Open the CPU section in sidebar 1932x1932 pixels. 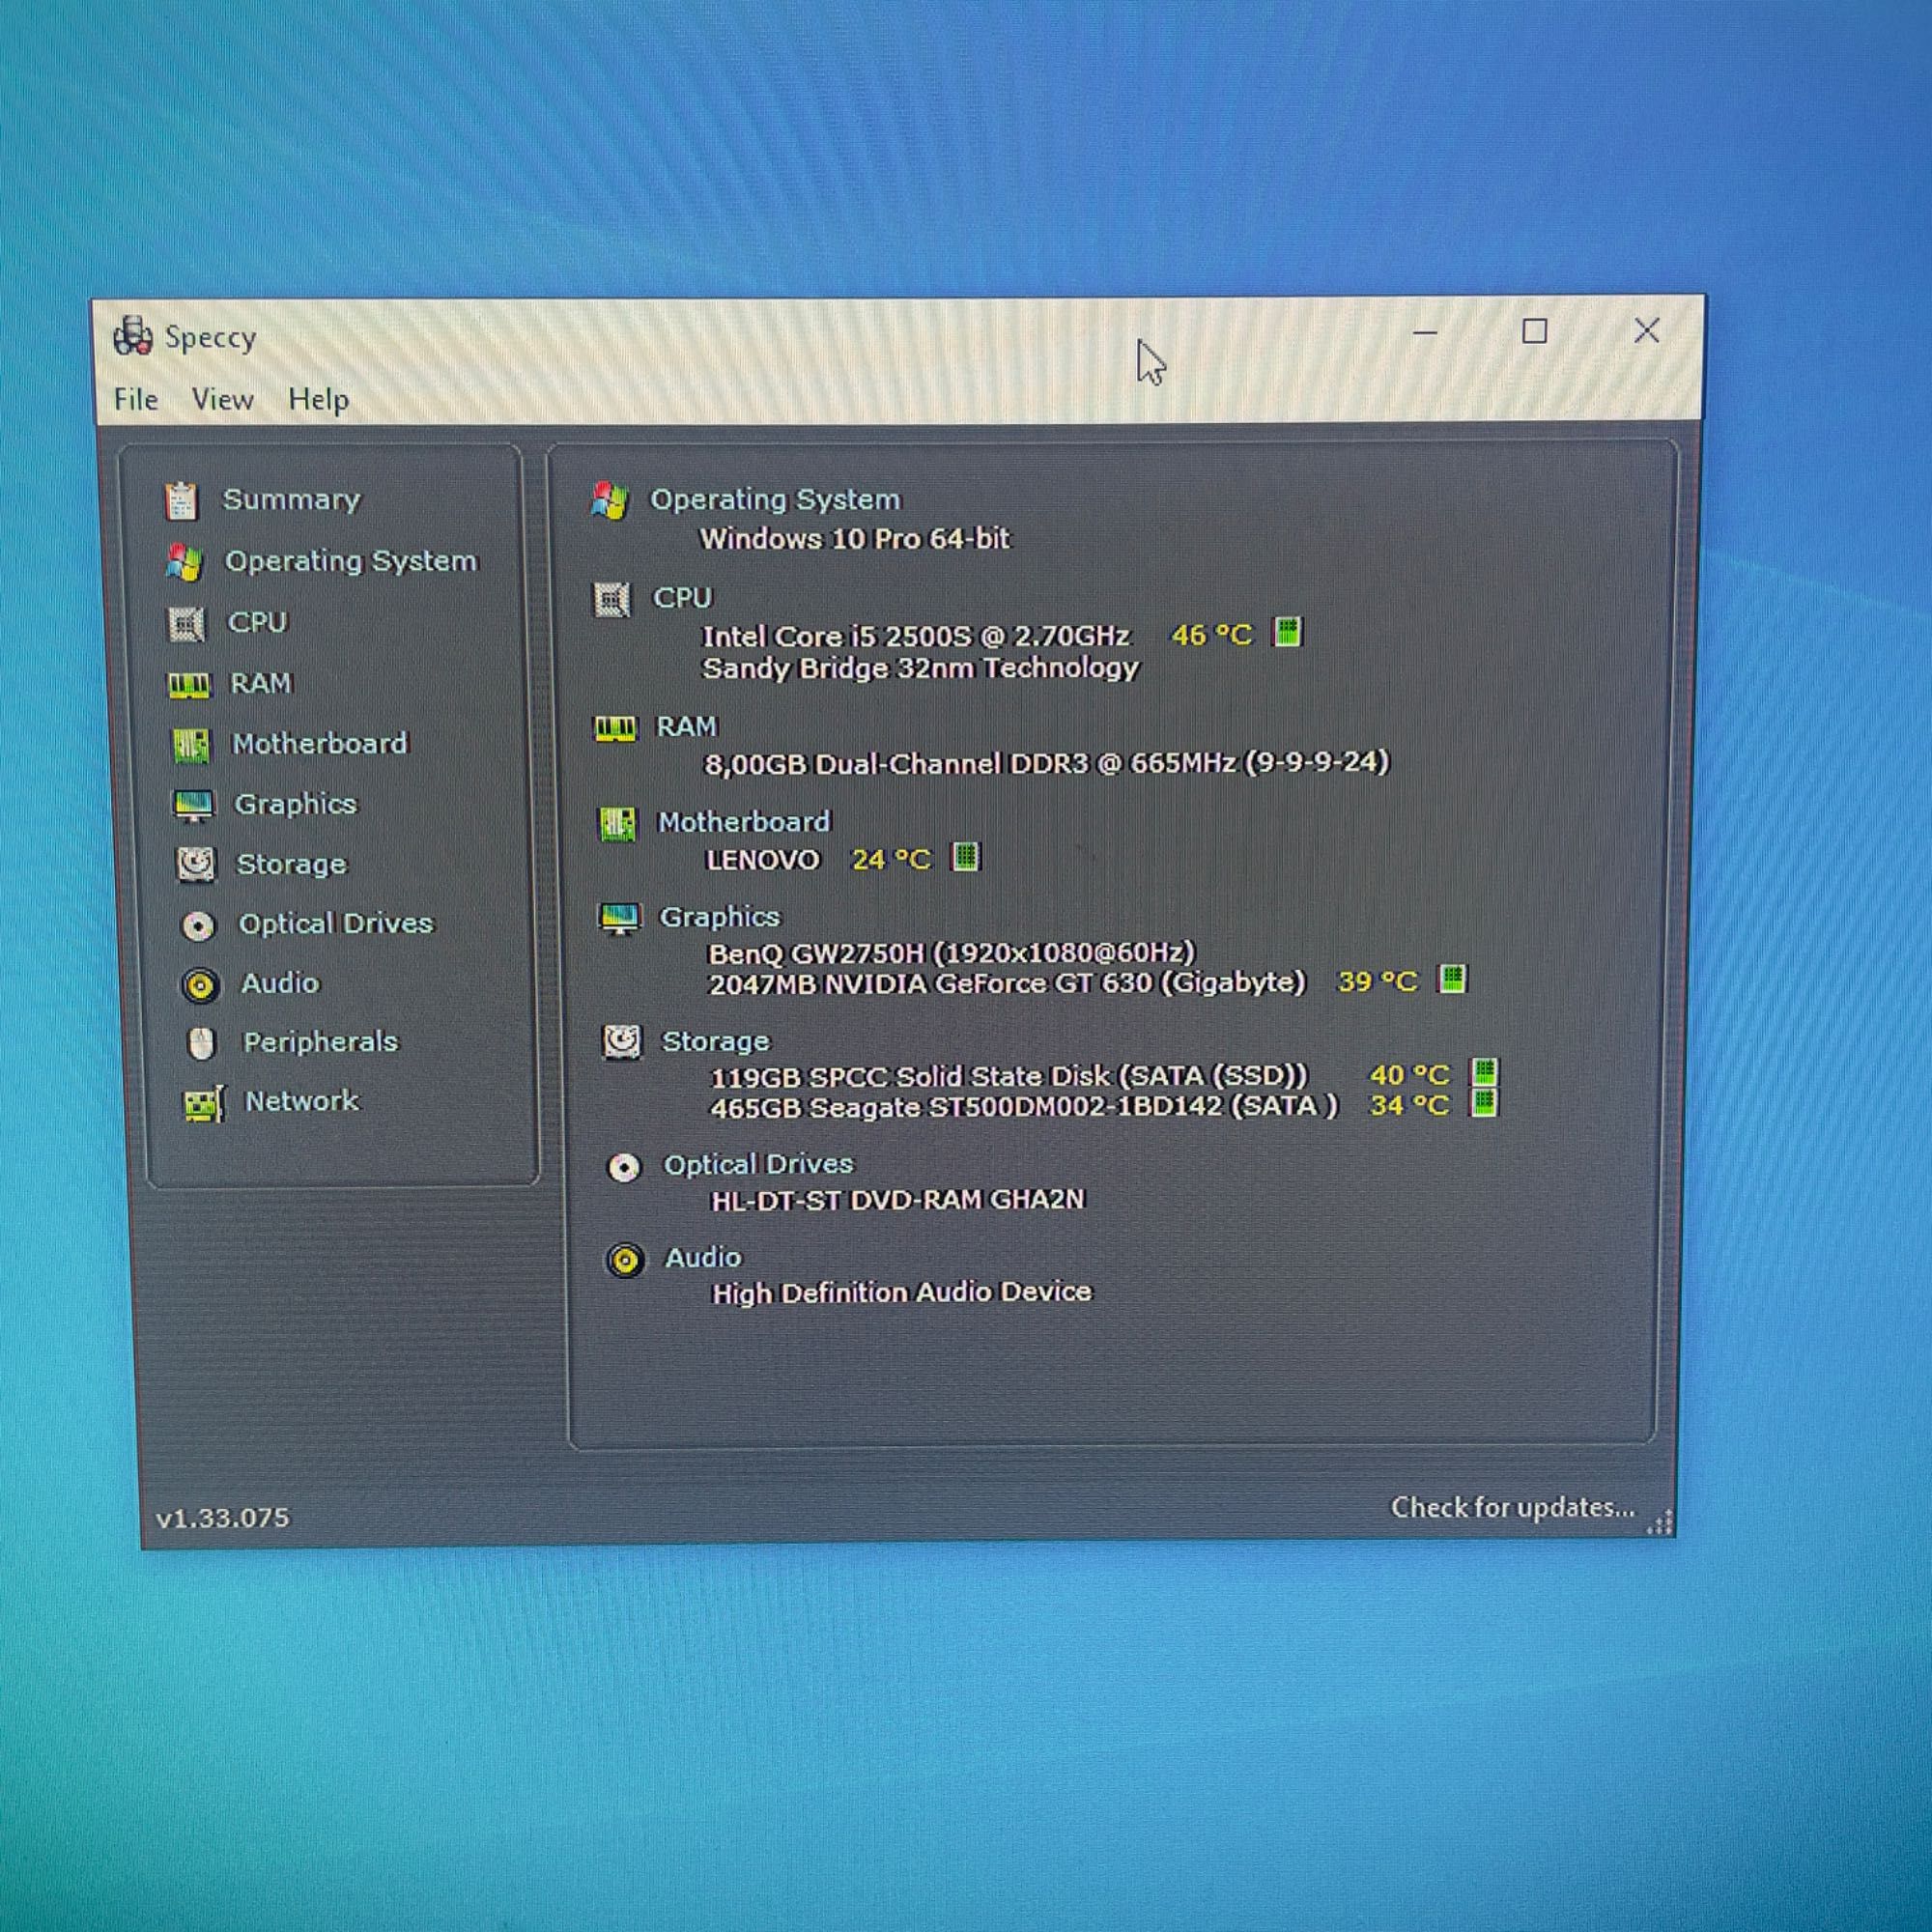(258, 622)
